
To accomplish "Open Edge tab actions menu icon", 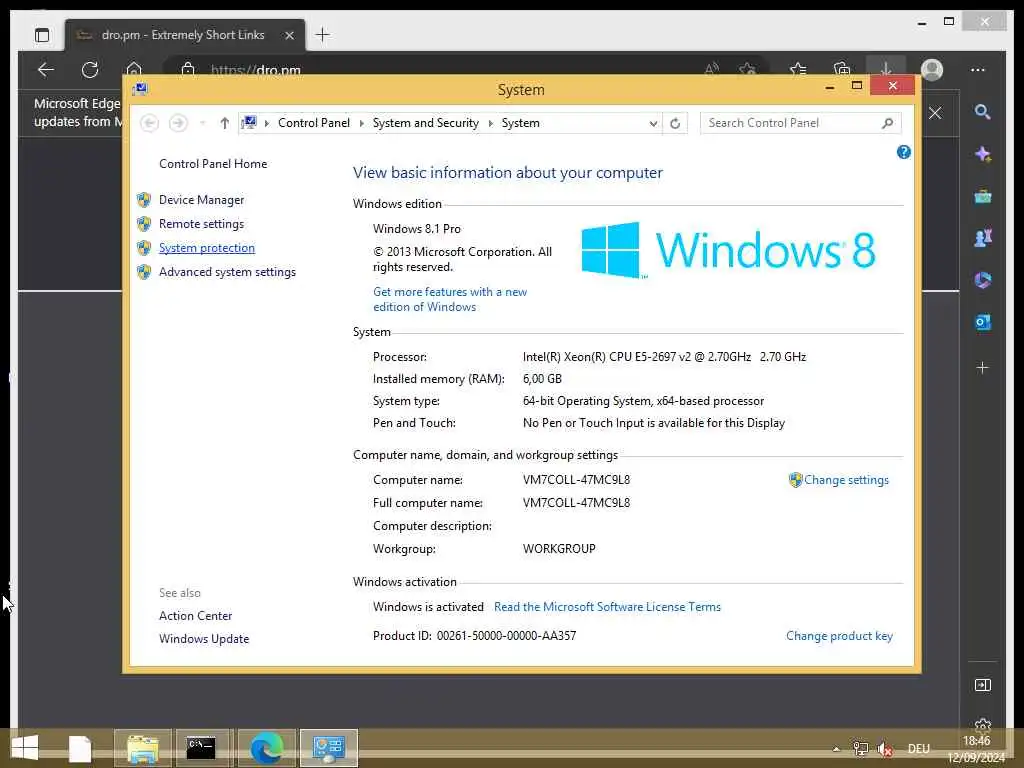I will [42, 35].
